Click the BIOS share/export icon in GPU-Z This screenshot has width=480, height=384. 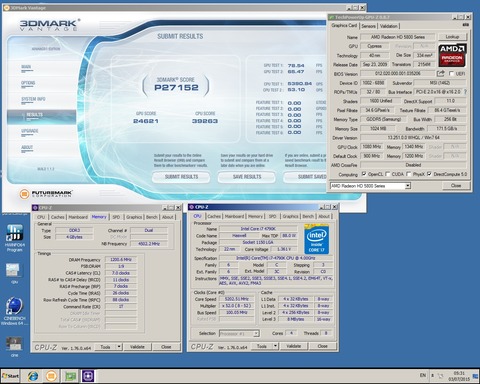point(441,73)
